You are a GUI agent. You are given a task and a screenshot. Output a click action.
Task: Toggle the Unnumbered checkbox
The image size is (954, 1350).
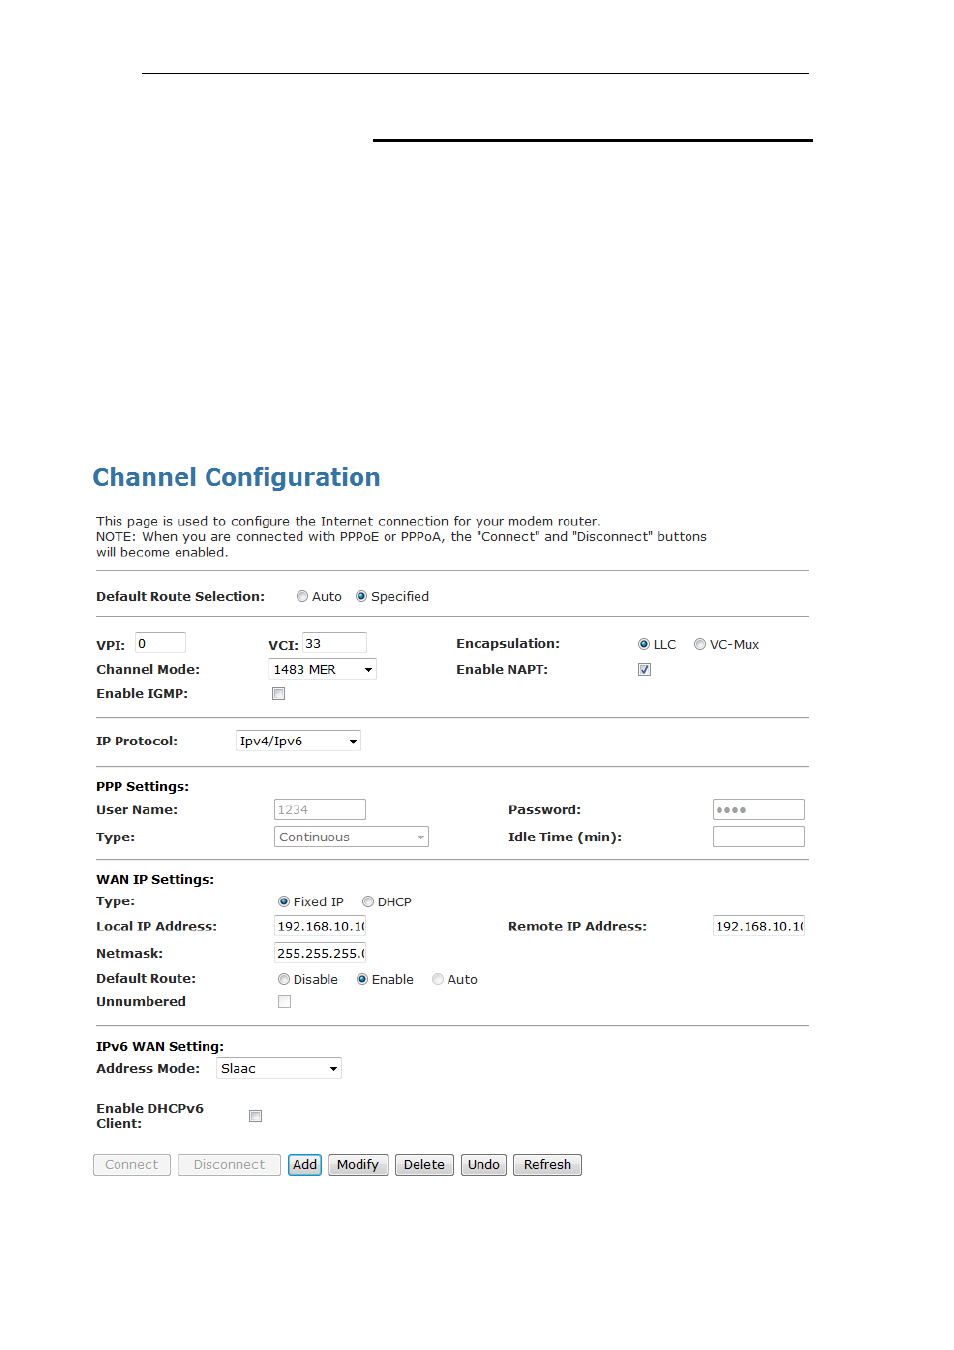click(285, 1002)
